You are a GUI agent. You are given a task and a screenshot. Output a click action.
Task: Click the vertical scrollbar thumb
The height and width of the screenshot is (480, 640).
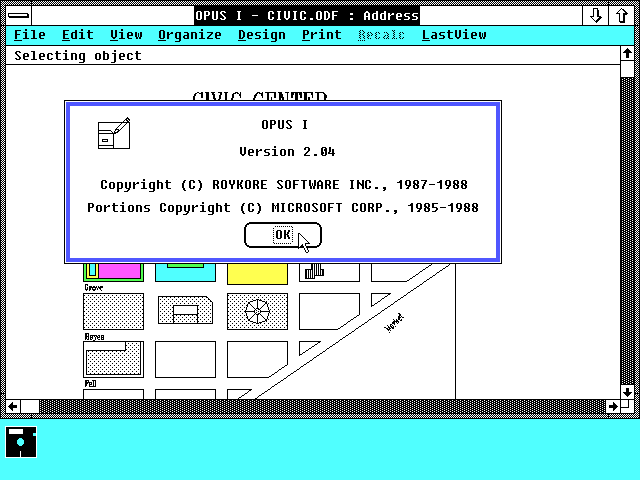pos(627,69)
